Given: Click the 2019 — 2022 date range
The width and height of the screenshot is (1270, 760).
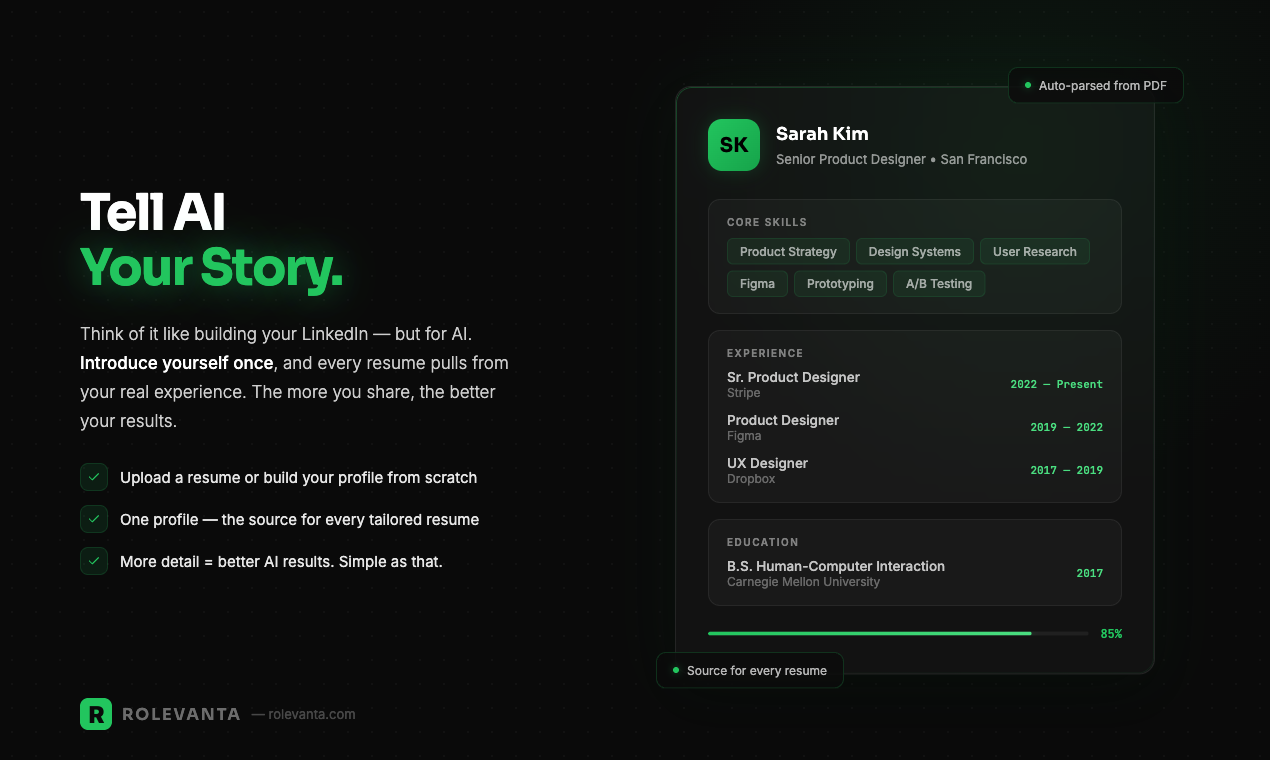Looking at the screenshot, I should pos(1066,427).
